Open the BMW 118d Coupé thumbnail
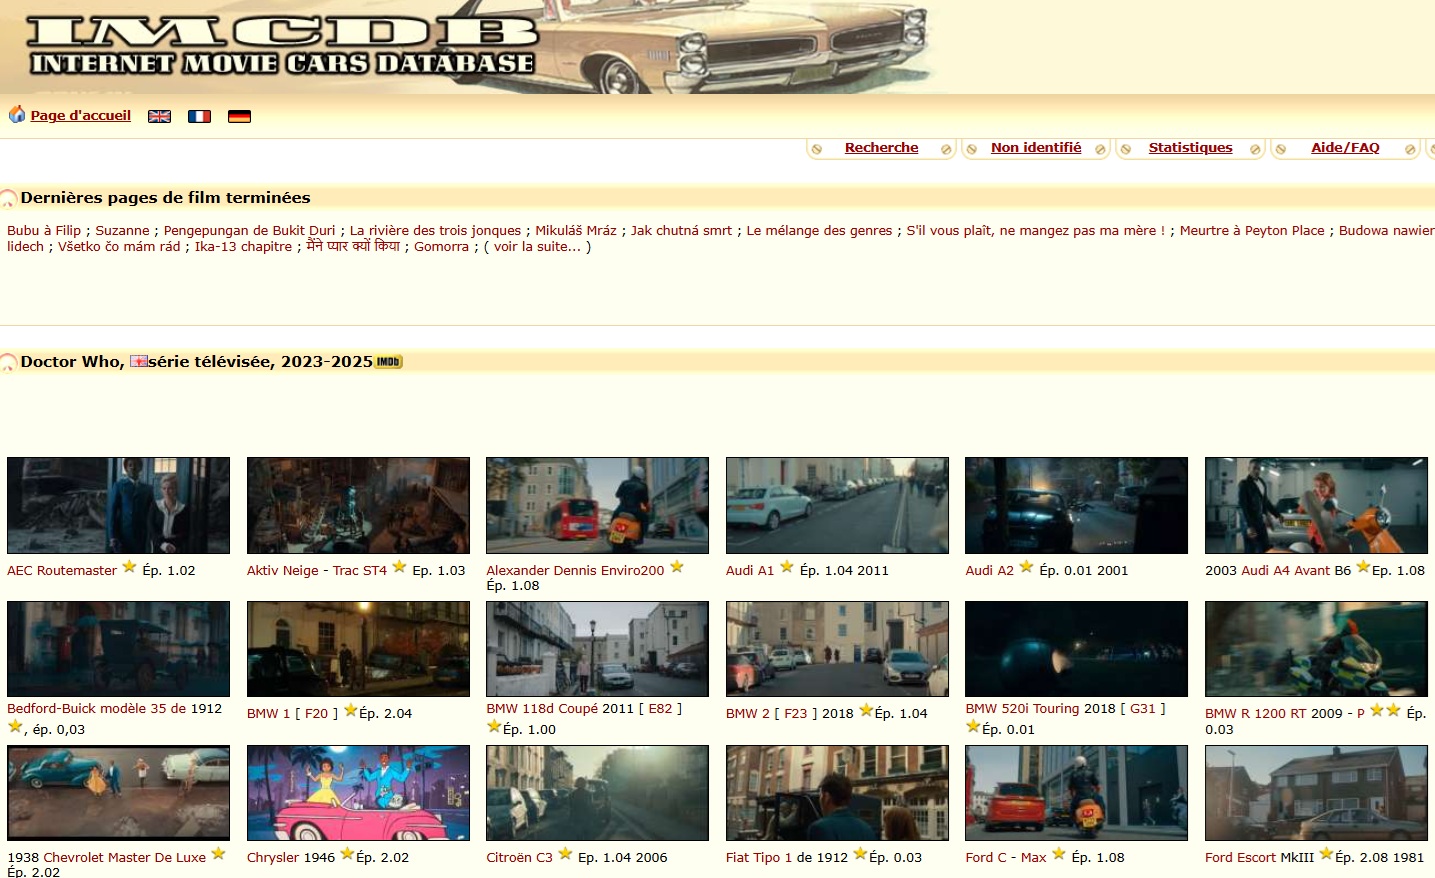This screenshot has height=878, width=1435. (597, 649)
